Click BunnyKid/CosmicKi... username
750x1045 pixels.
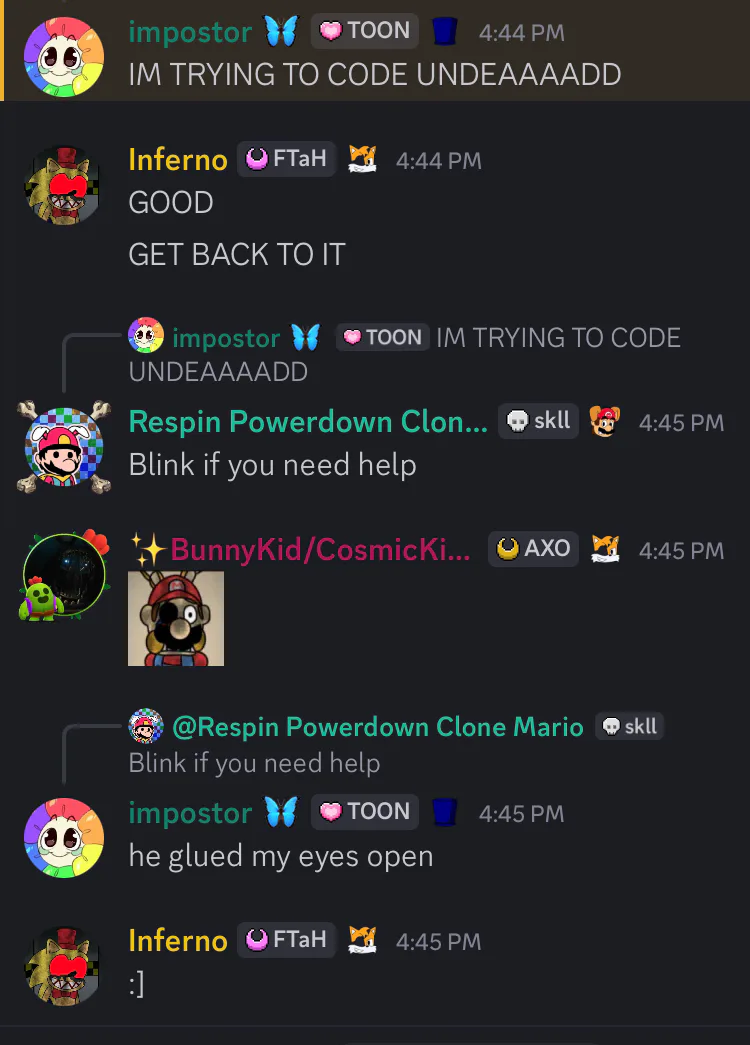[x=321, y=550]
